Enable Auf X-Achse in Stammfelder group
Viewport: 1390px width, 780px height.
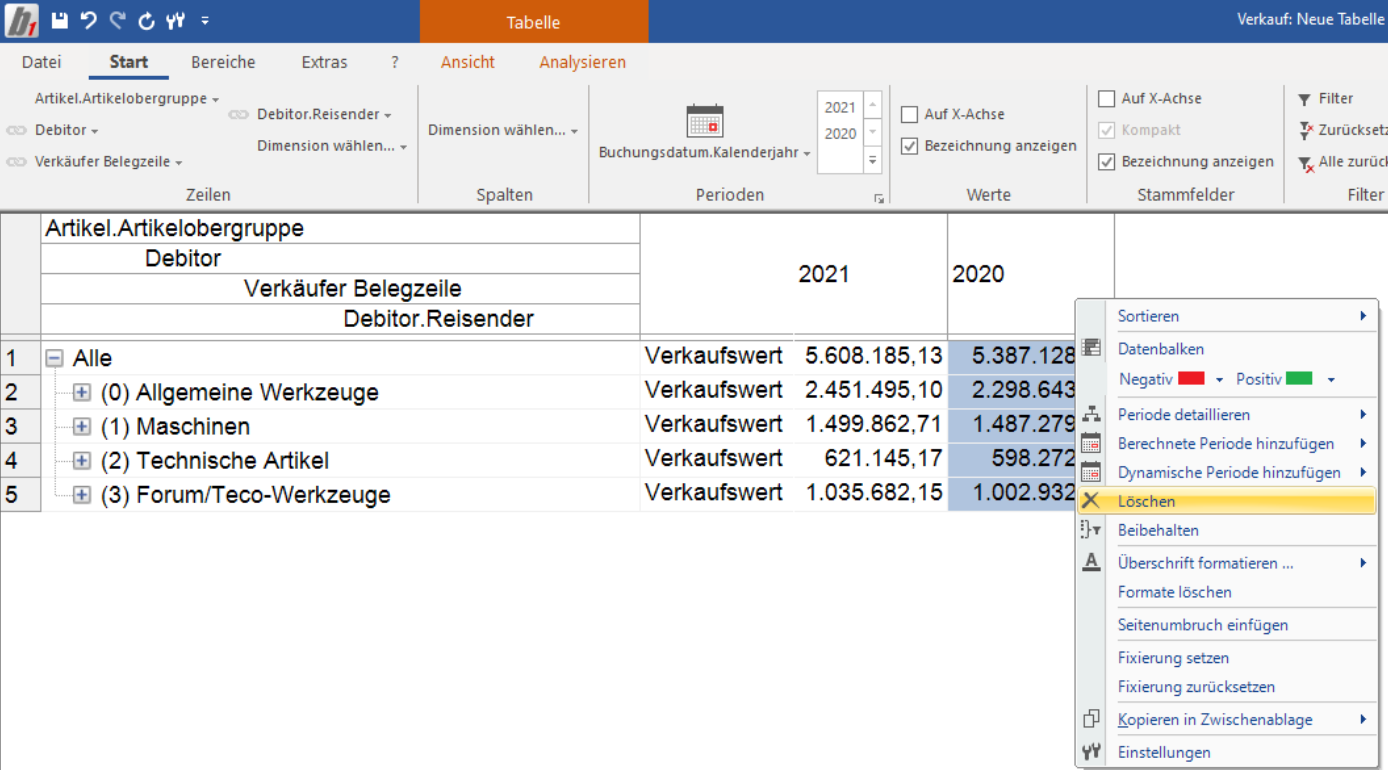(1106, 99)
